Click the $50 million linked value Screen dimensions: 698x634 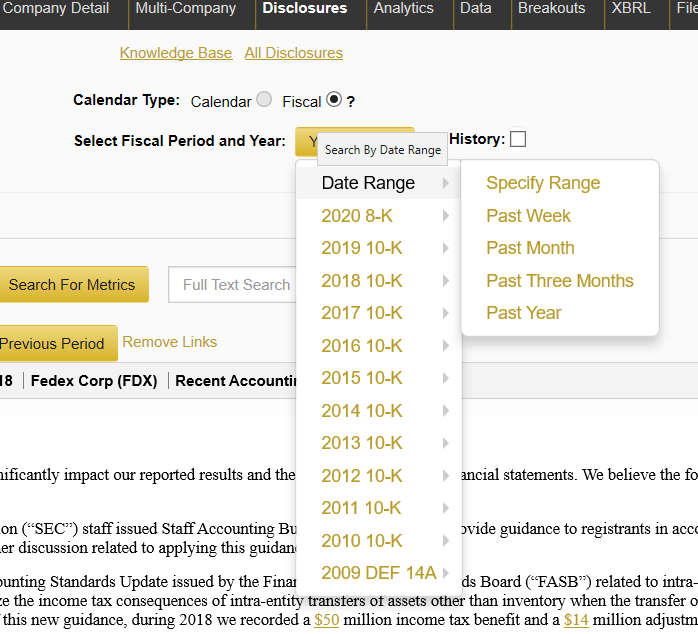[x=326, y=621]
